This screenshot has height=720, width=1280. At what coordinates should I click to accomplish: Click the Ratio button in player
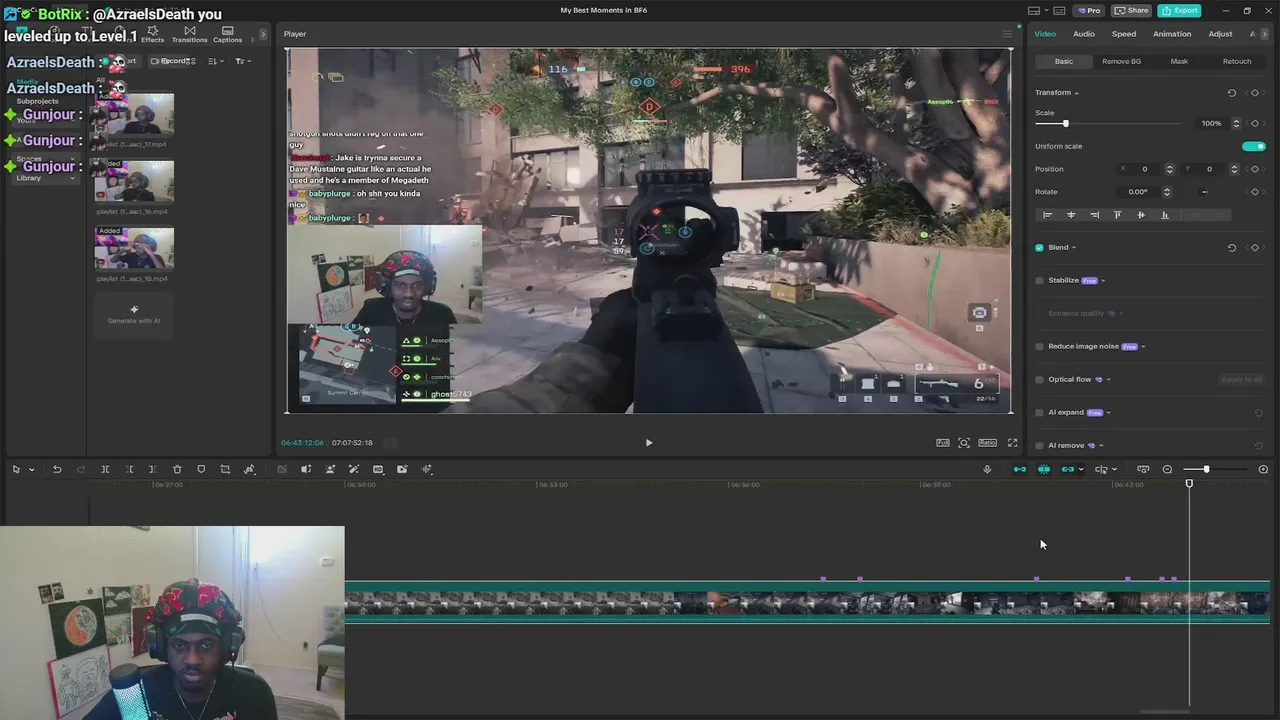pos(987,442)
